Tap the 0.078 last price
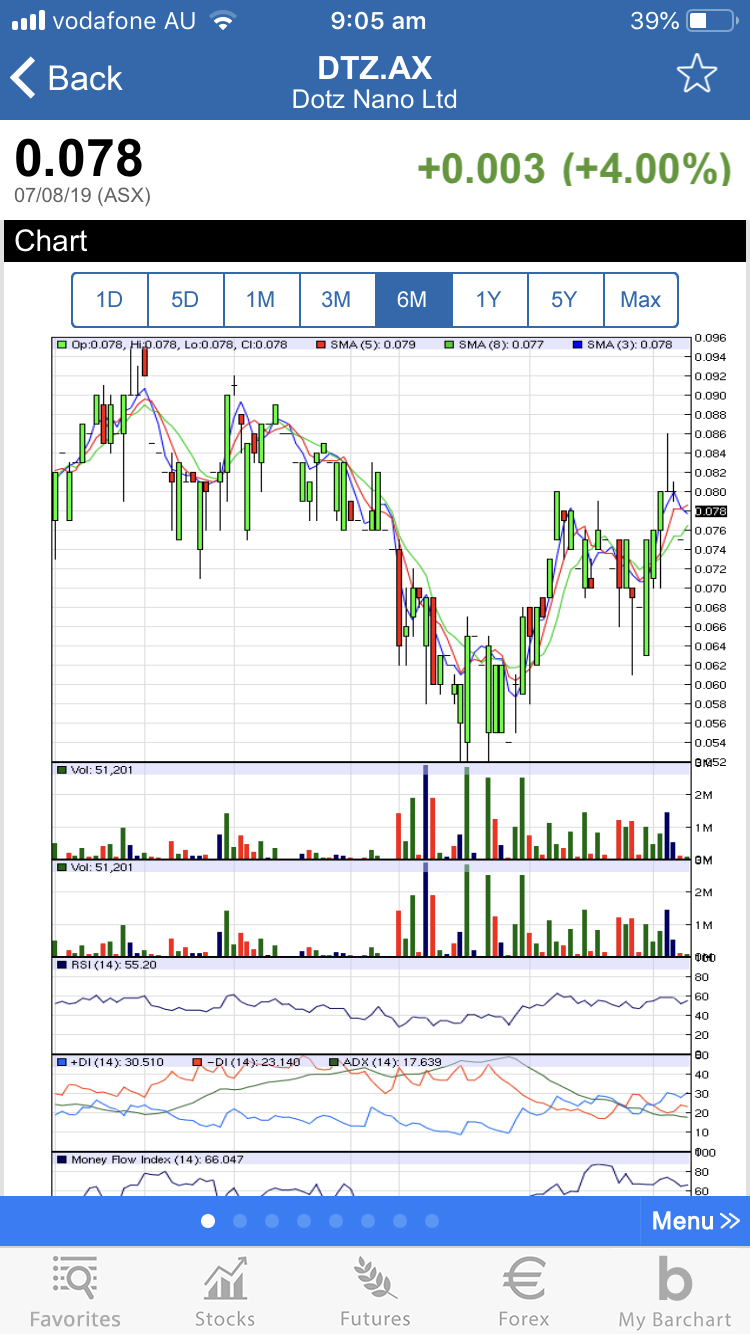The width and height of the screenshot is (750, 1334). [x=79, y=158]
